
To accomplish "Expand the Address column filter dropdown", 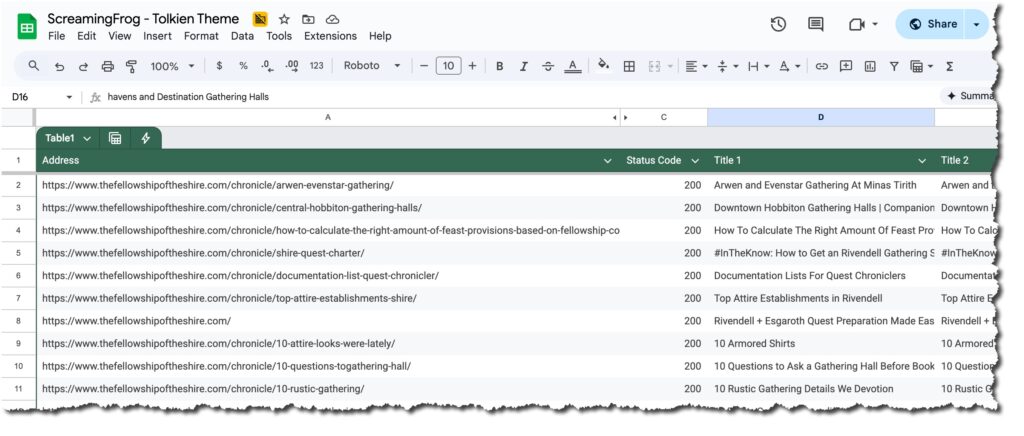I will (x=608, y=161).
